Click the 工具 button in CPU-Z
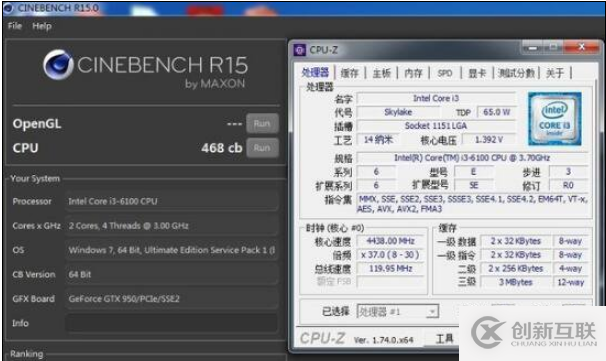The image size is (606, 361). click(x=444, y=339)
